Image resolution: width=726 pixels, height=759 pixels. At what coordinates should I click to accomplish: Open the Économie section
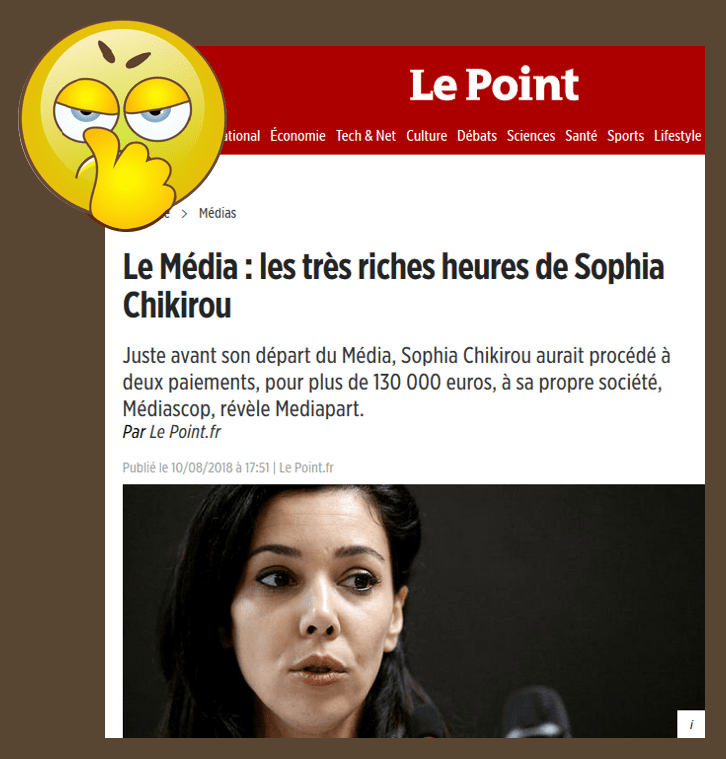pyautogui.click(x=298, y=136)
